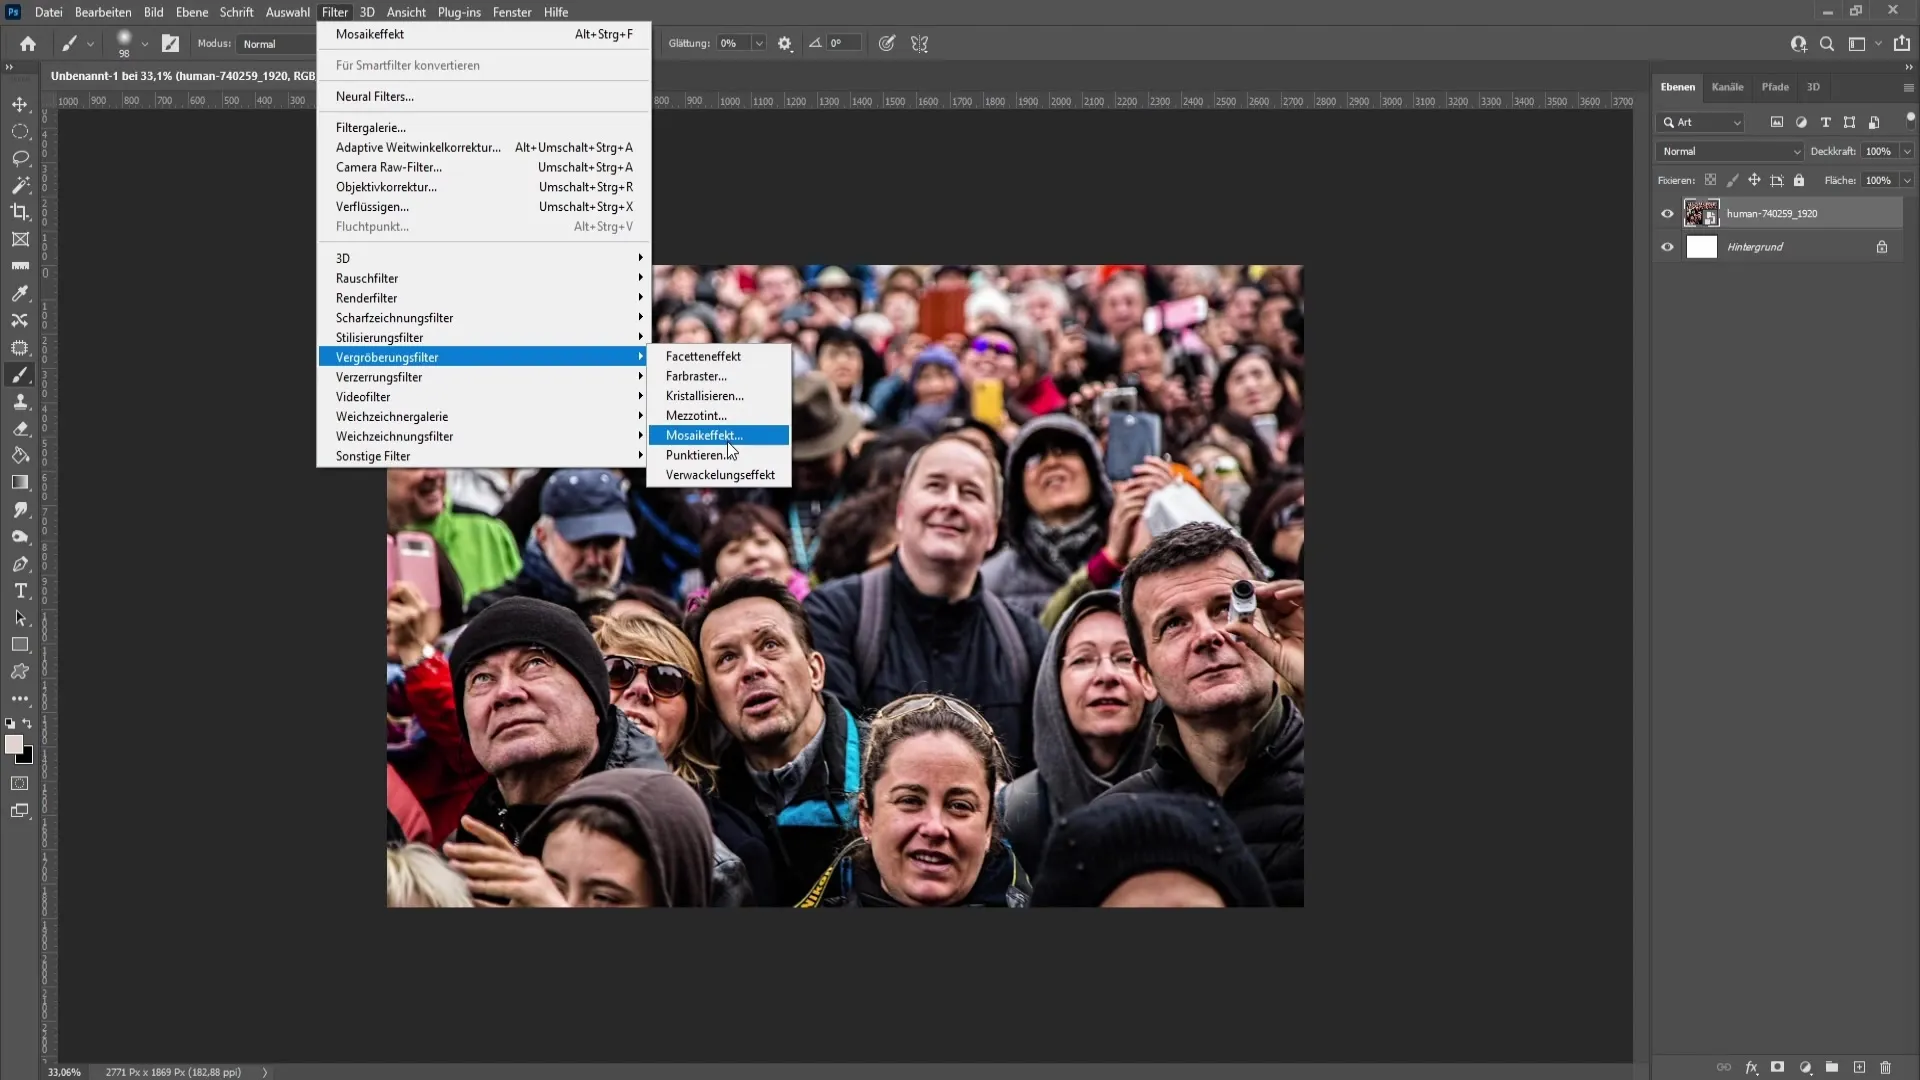
Task: Select the Magic Wand tool
Action: tap(20, 185)
